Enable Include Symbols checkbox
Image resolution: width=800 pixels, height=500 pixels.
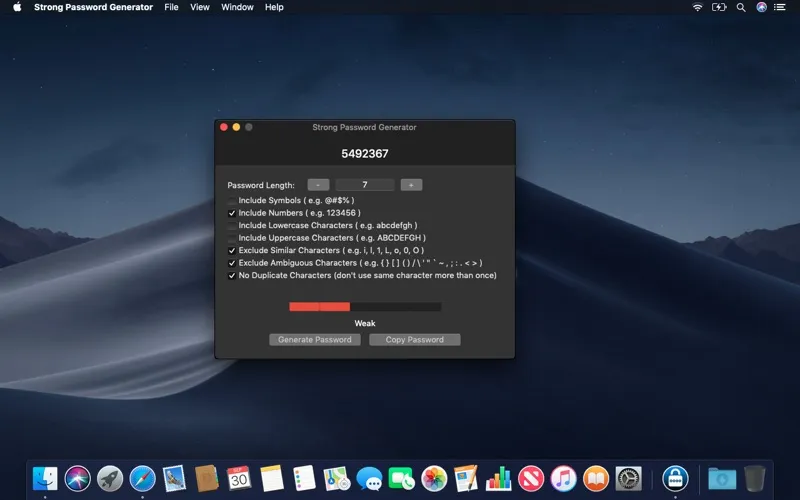(232, 201)
